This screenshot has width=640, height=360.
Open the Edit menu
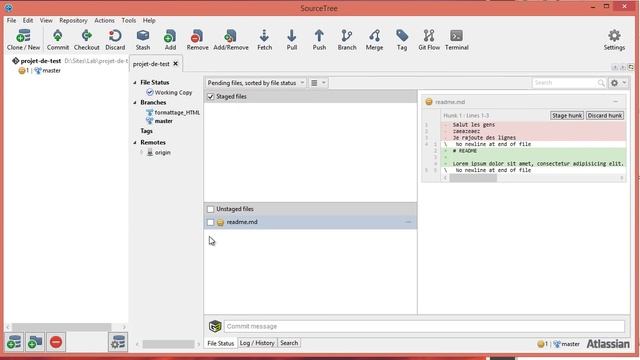(x=28, y=20)
